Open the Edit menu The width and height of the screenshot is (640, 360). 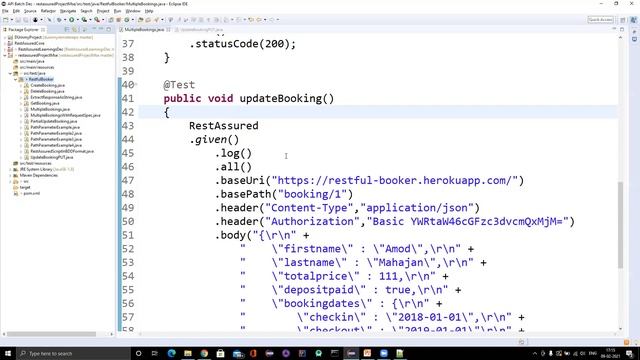pos(16,11)
